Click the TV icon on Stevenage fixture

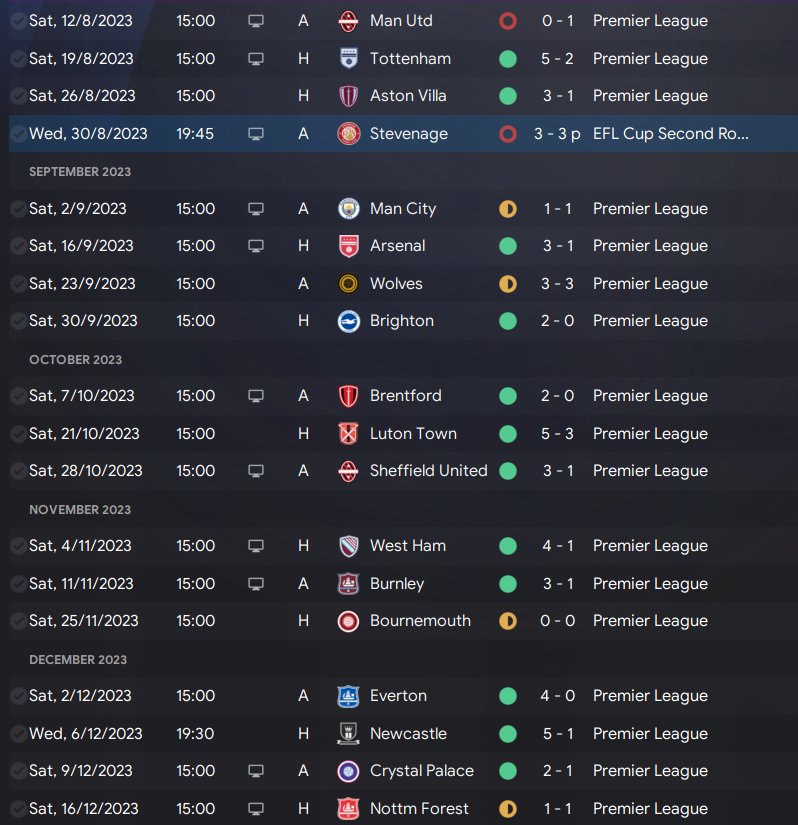tap(256, 134)
